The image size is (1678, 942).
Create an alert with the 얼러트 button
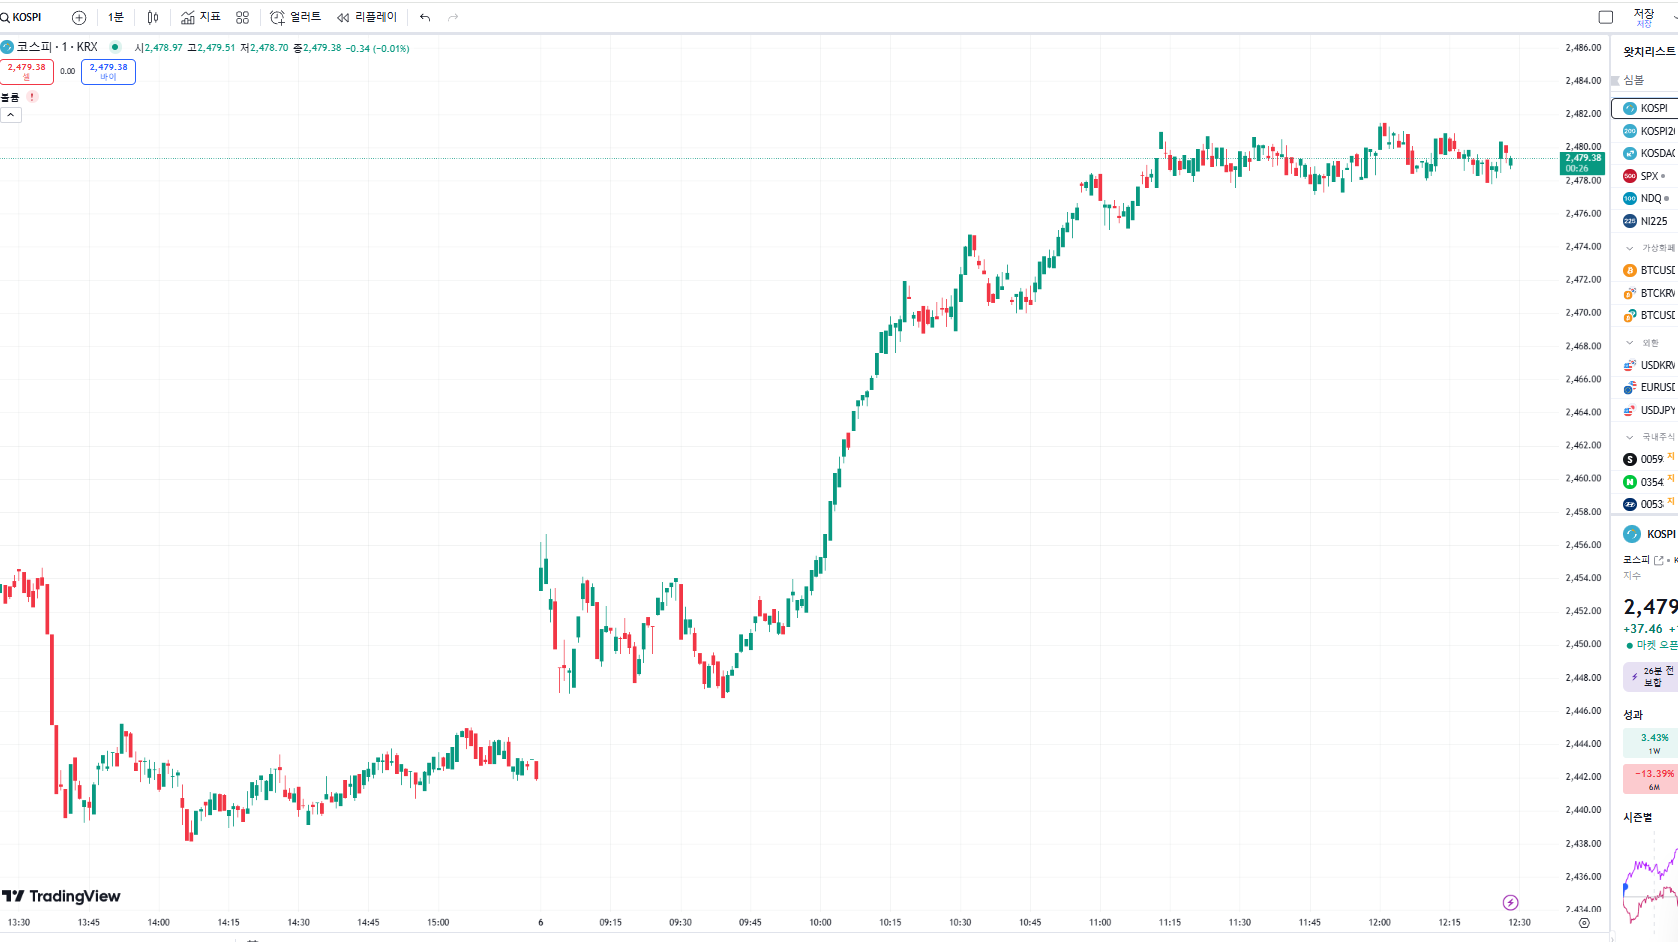(x=295, y=17)
